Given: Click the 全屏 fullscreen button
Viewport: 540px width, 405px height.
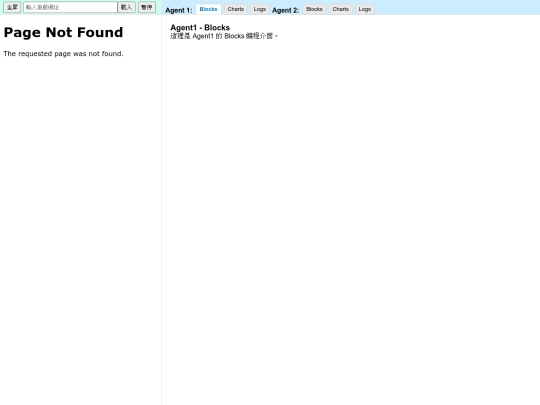Looking at the screenshot, I should [12, 7].
